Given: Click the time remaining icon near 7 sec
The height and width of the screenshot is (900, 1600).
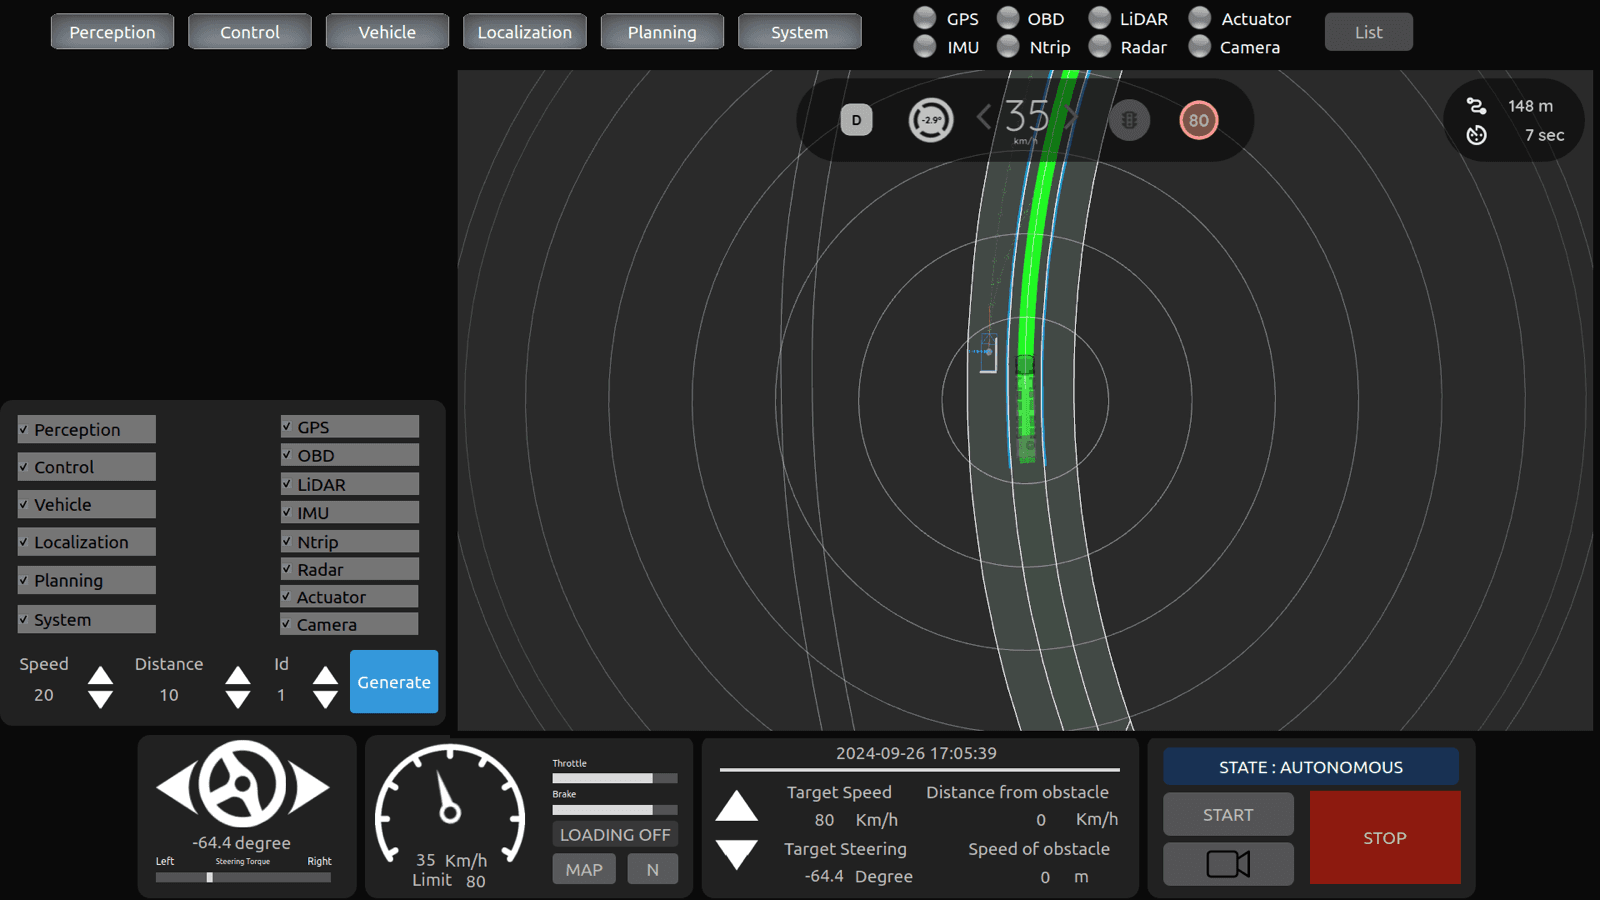Looking at the screenshot, I should [x=1476, y=135].
